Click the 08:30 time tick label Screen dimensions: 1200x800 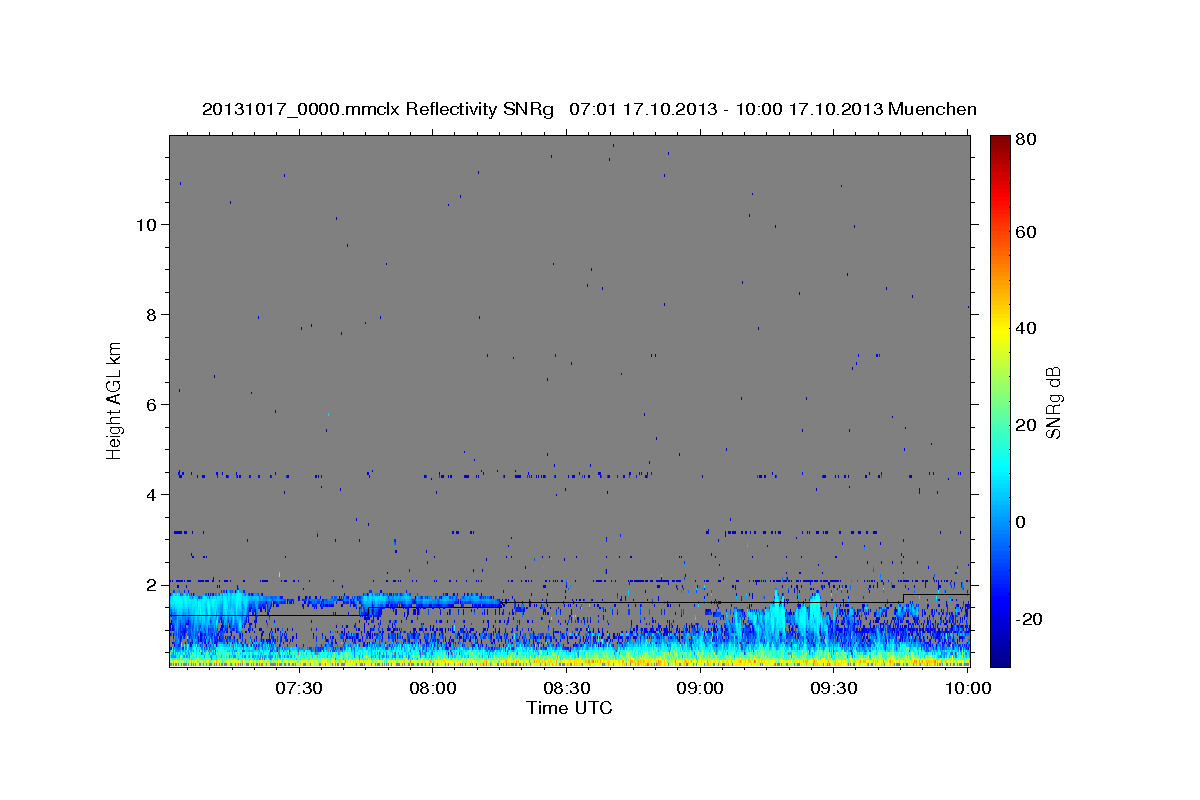pos(566,689)
